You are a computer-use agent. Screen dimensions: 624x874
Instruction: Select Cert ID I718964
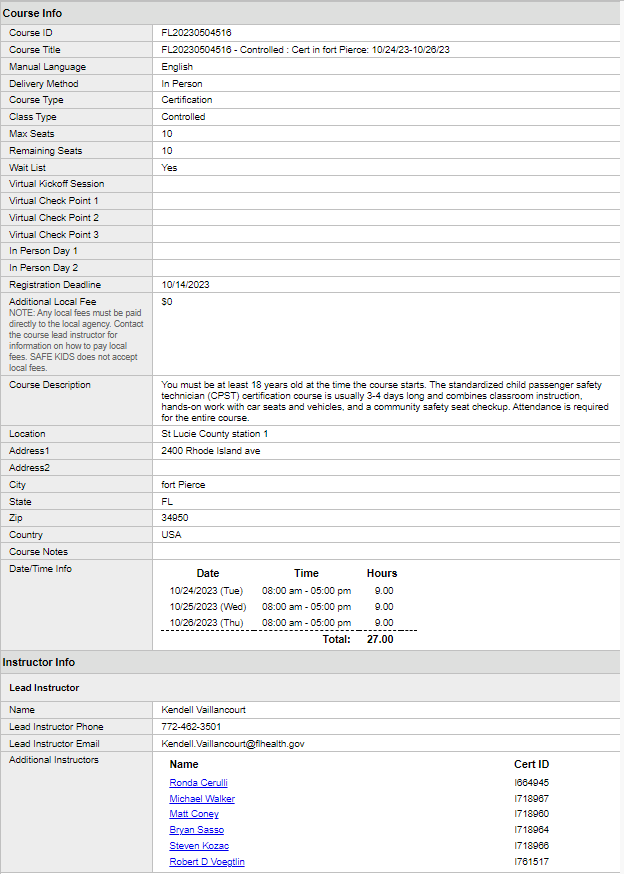[x=531, y=830]
